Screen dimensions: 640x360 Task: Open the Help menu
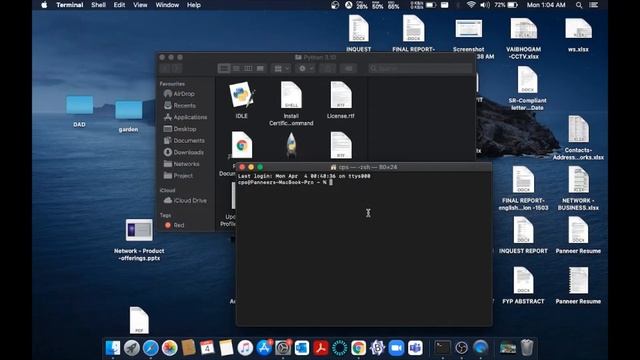tap(193, 5)
